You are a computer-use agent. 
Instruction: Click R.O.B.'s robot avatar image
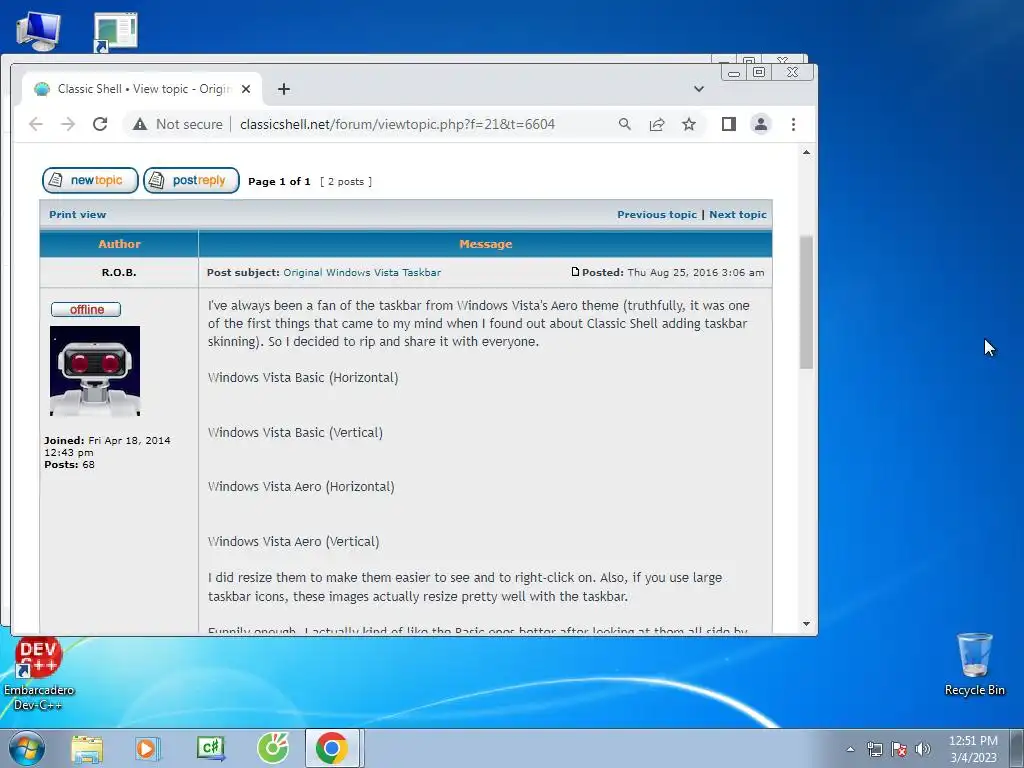pyautogui.click(x=95, y=371)
